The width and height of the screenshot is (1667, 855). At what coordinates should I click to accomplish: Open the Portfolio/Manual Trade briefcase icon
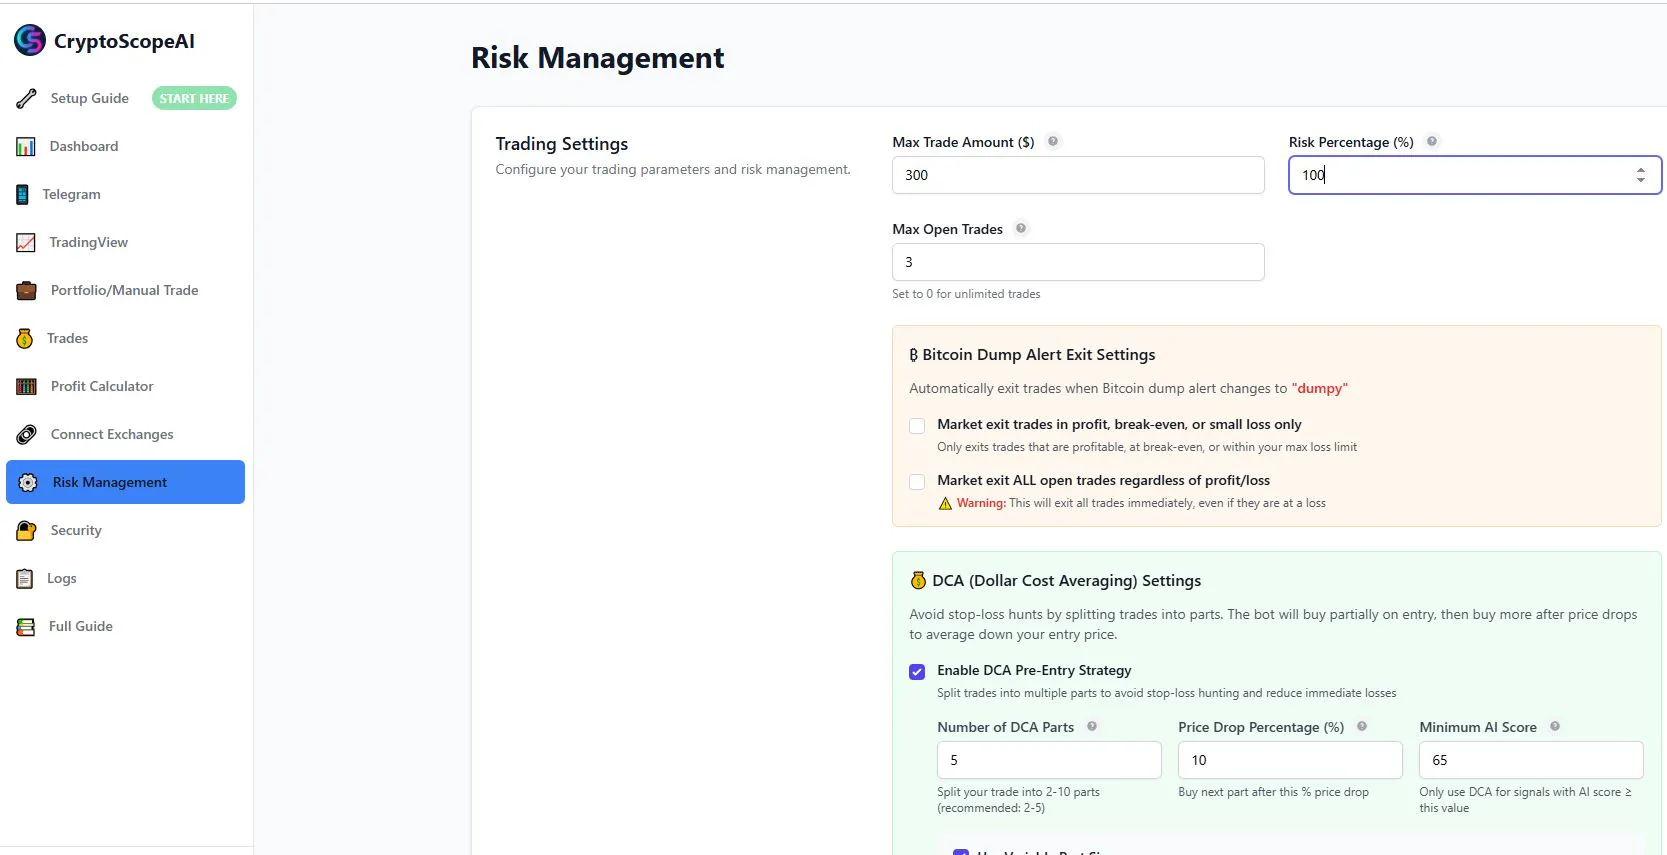coord(27,290)
